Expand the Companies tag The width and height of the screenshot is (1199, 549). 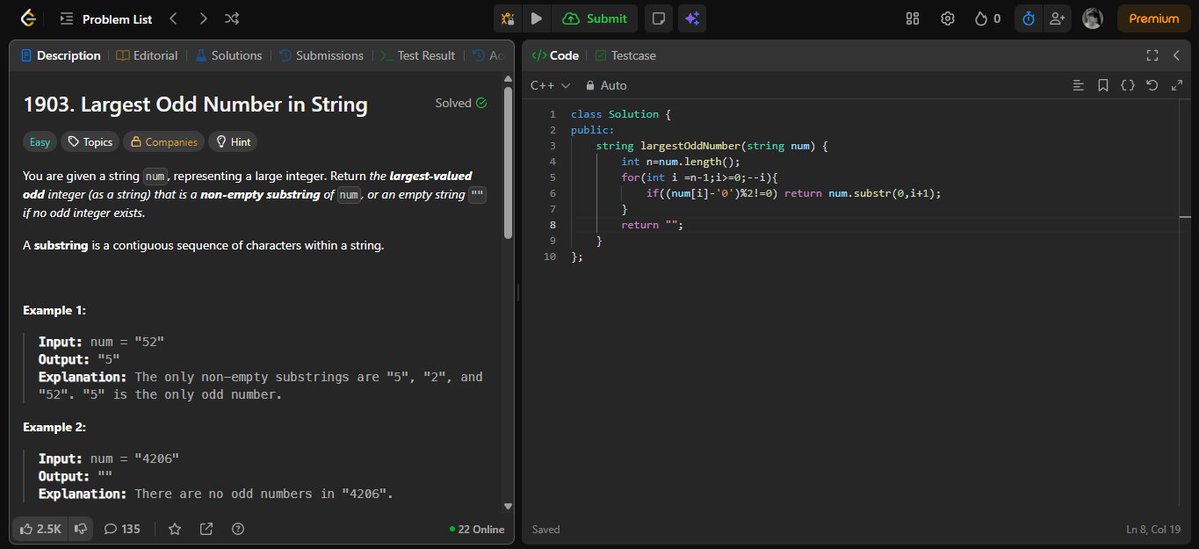point(164,142)
